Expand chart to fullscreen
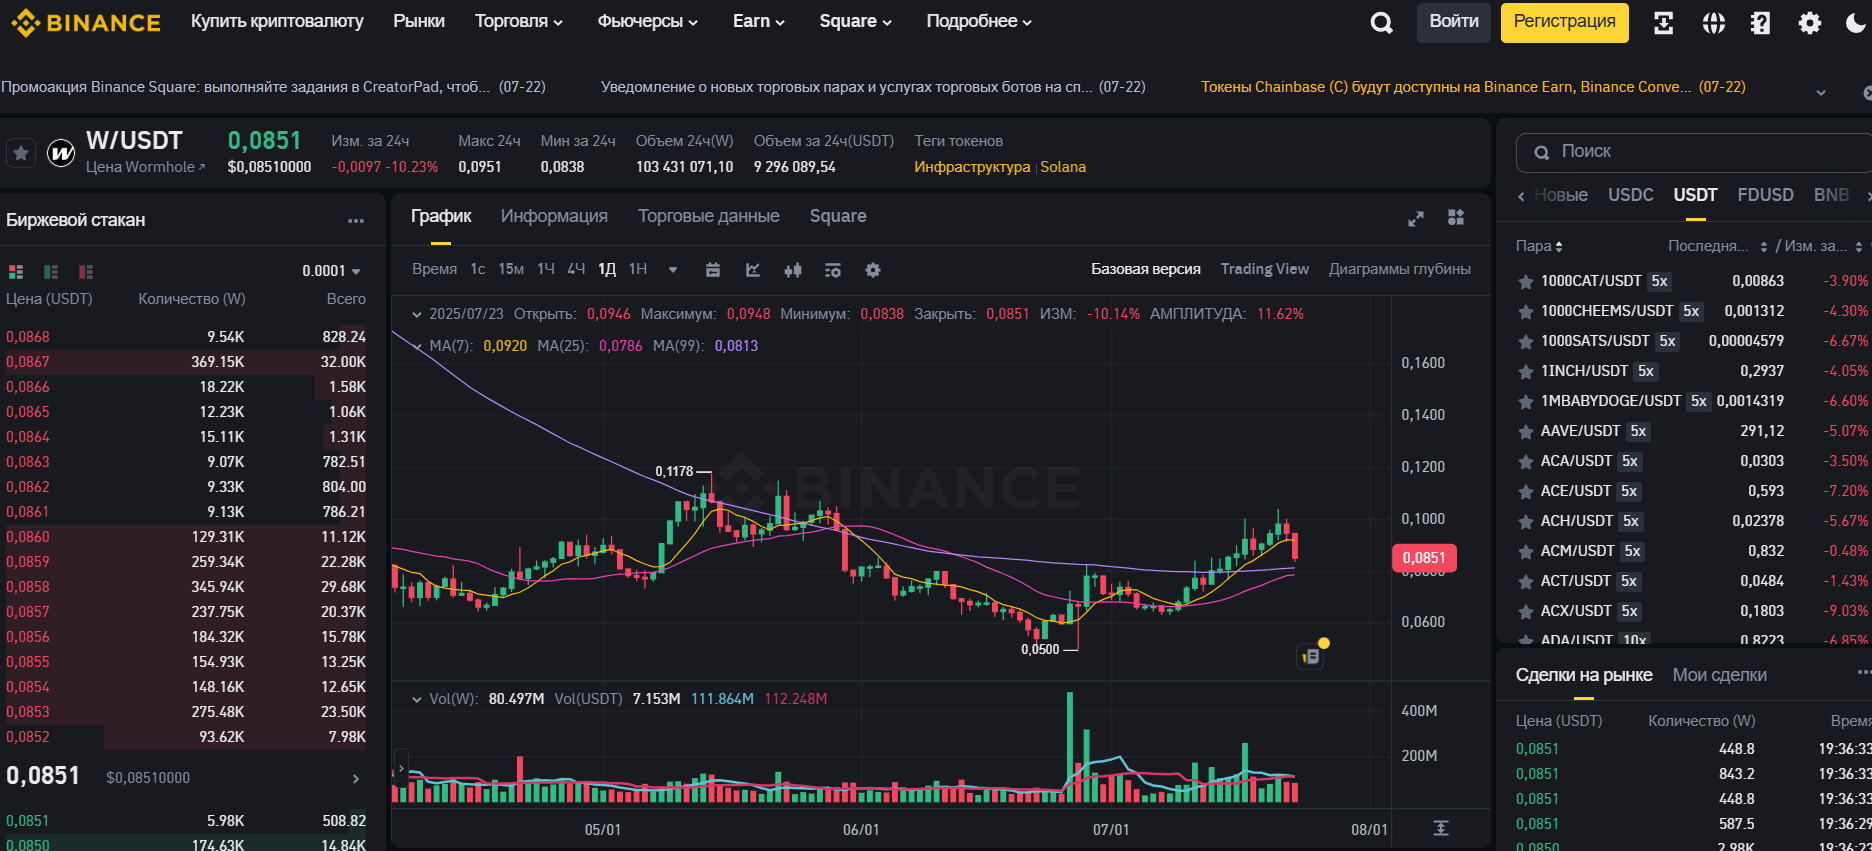1872x851 pixels. click(x=1416, y=219)
